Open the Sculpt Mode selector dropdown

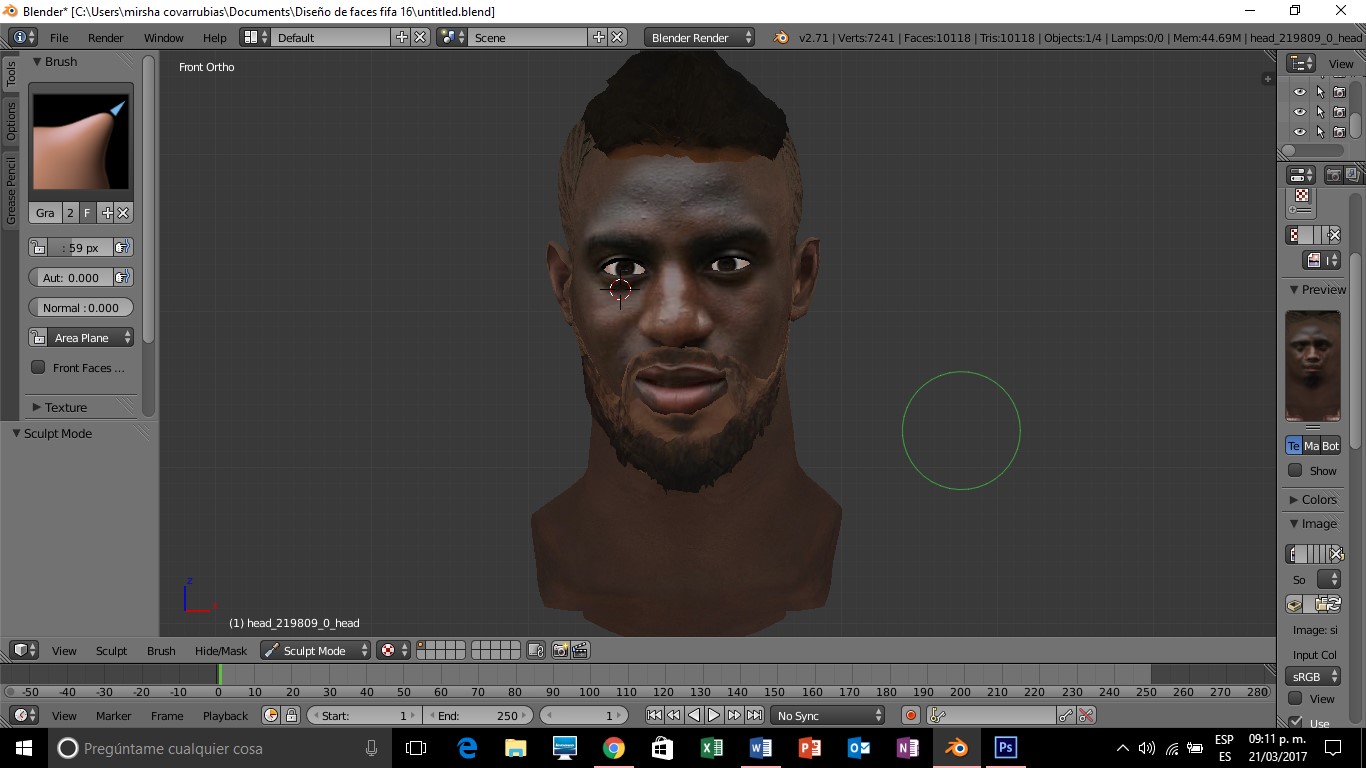click(x=315, y=650)
